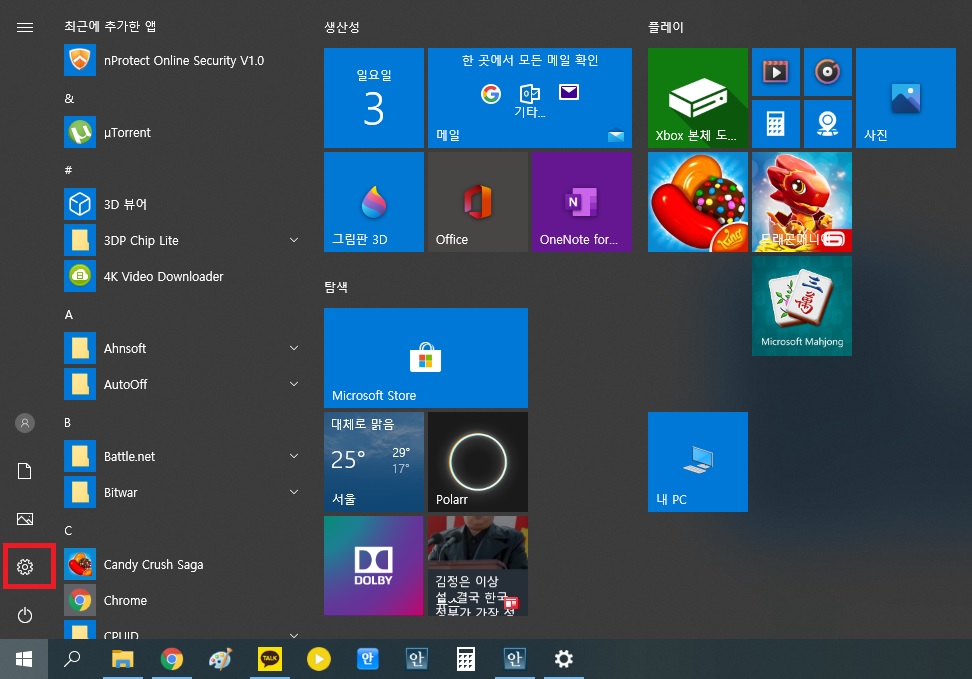Image resolution: width=972 pixels, height=679 pixels.
Task: Open the Movies & TV small tile
Action: tap(775, 72)
